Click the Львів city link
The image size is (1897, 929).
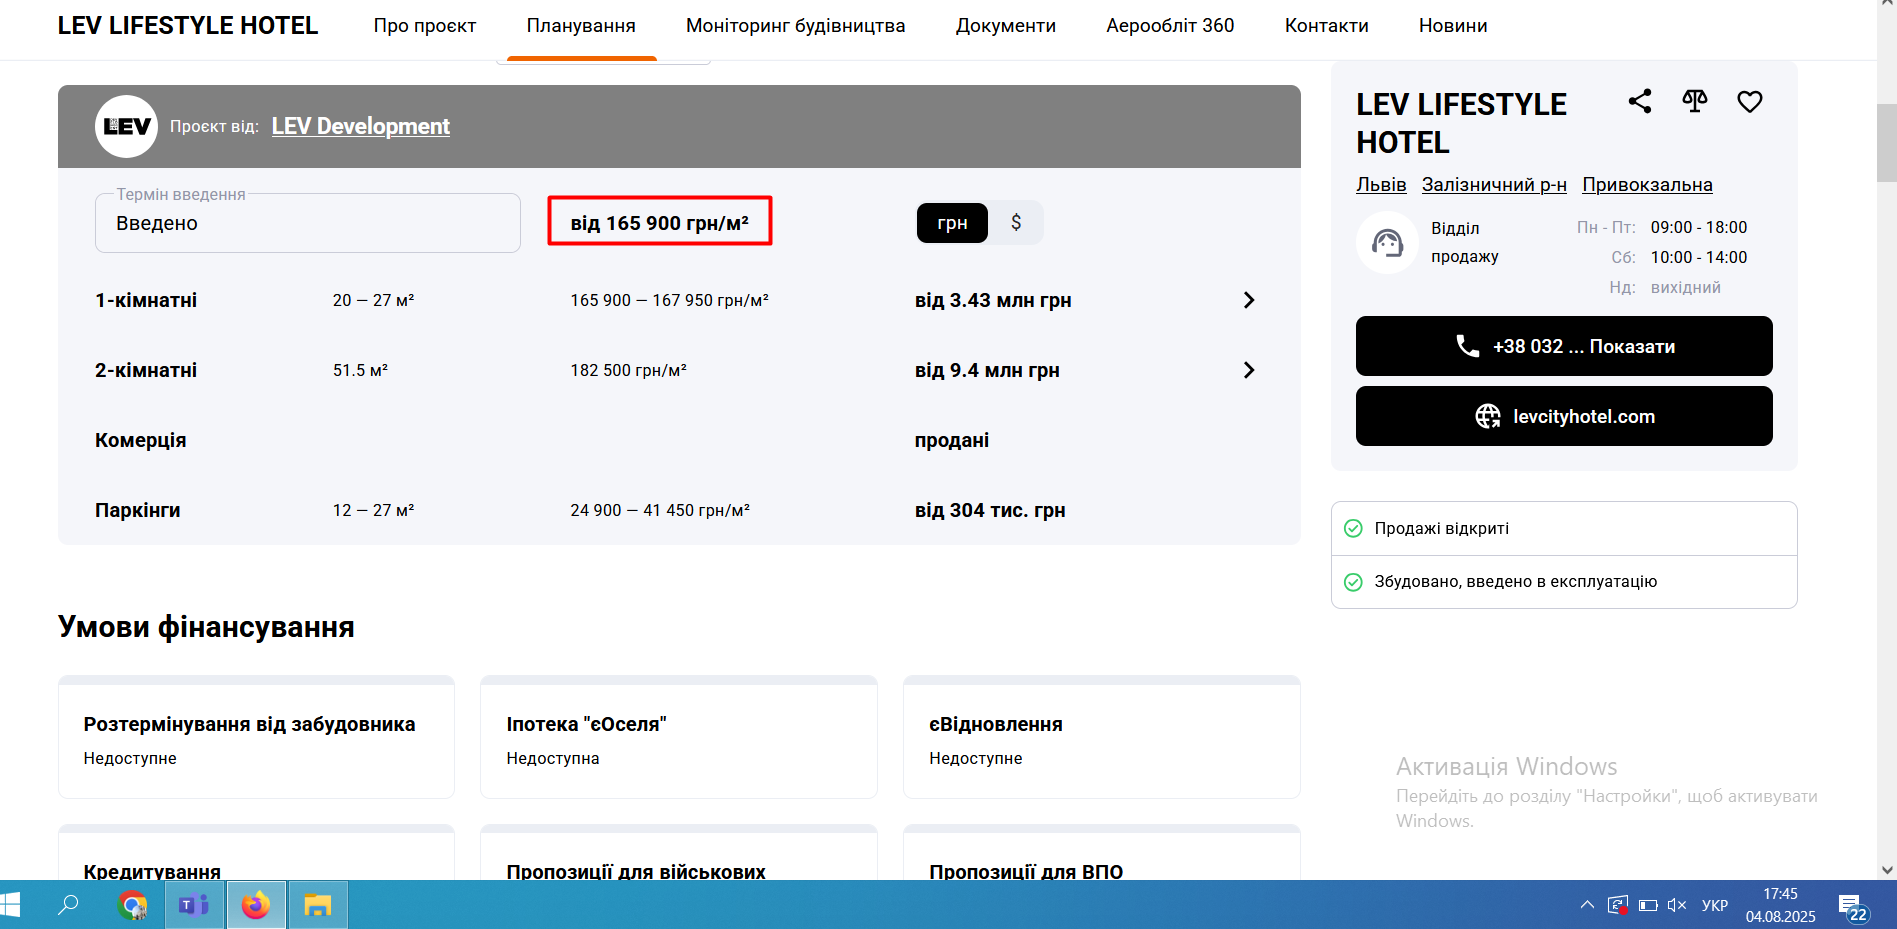click(1381, 185)
